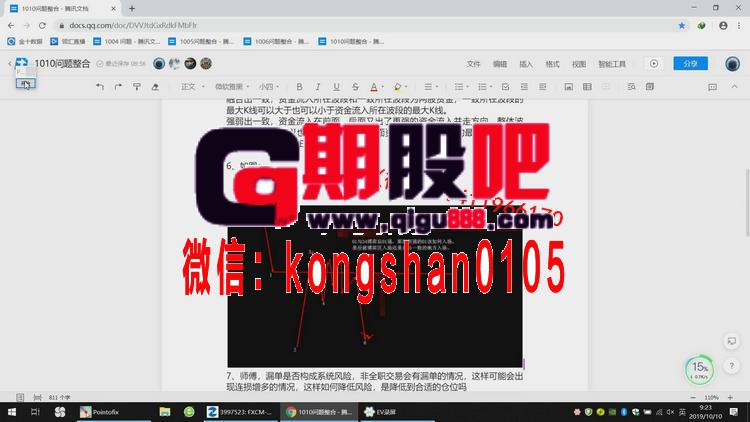The width and height of the screenshot is (750, 422).
Task: Open the 文件 menu
Action: [473, 64]
